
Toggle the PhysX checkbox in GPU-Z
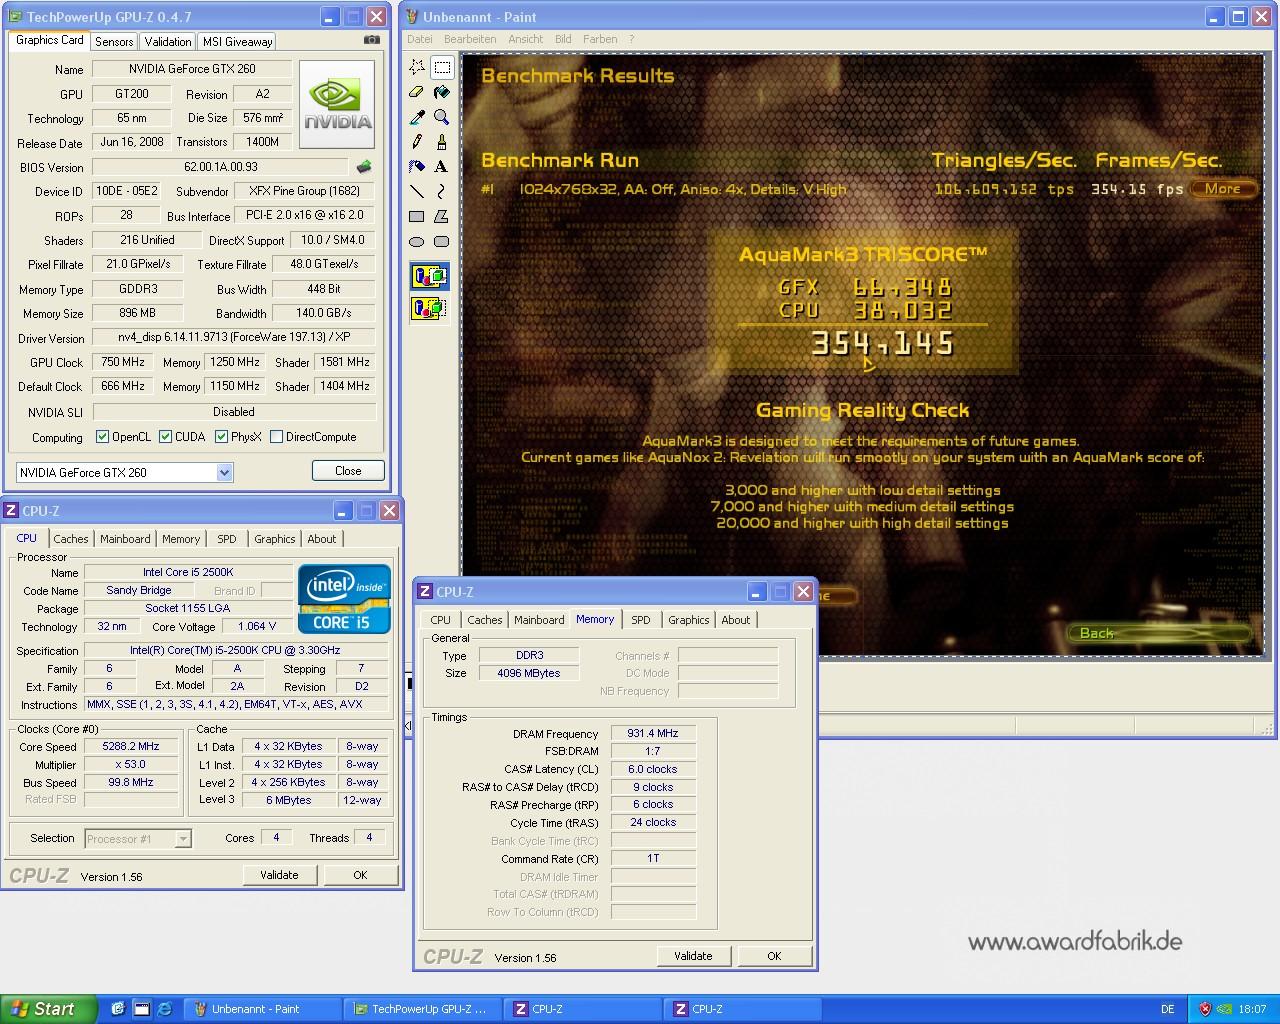pos(221,437)
